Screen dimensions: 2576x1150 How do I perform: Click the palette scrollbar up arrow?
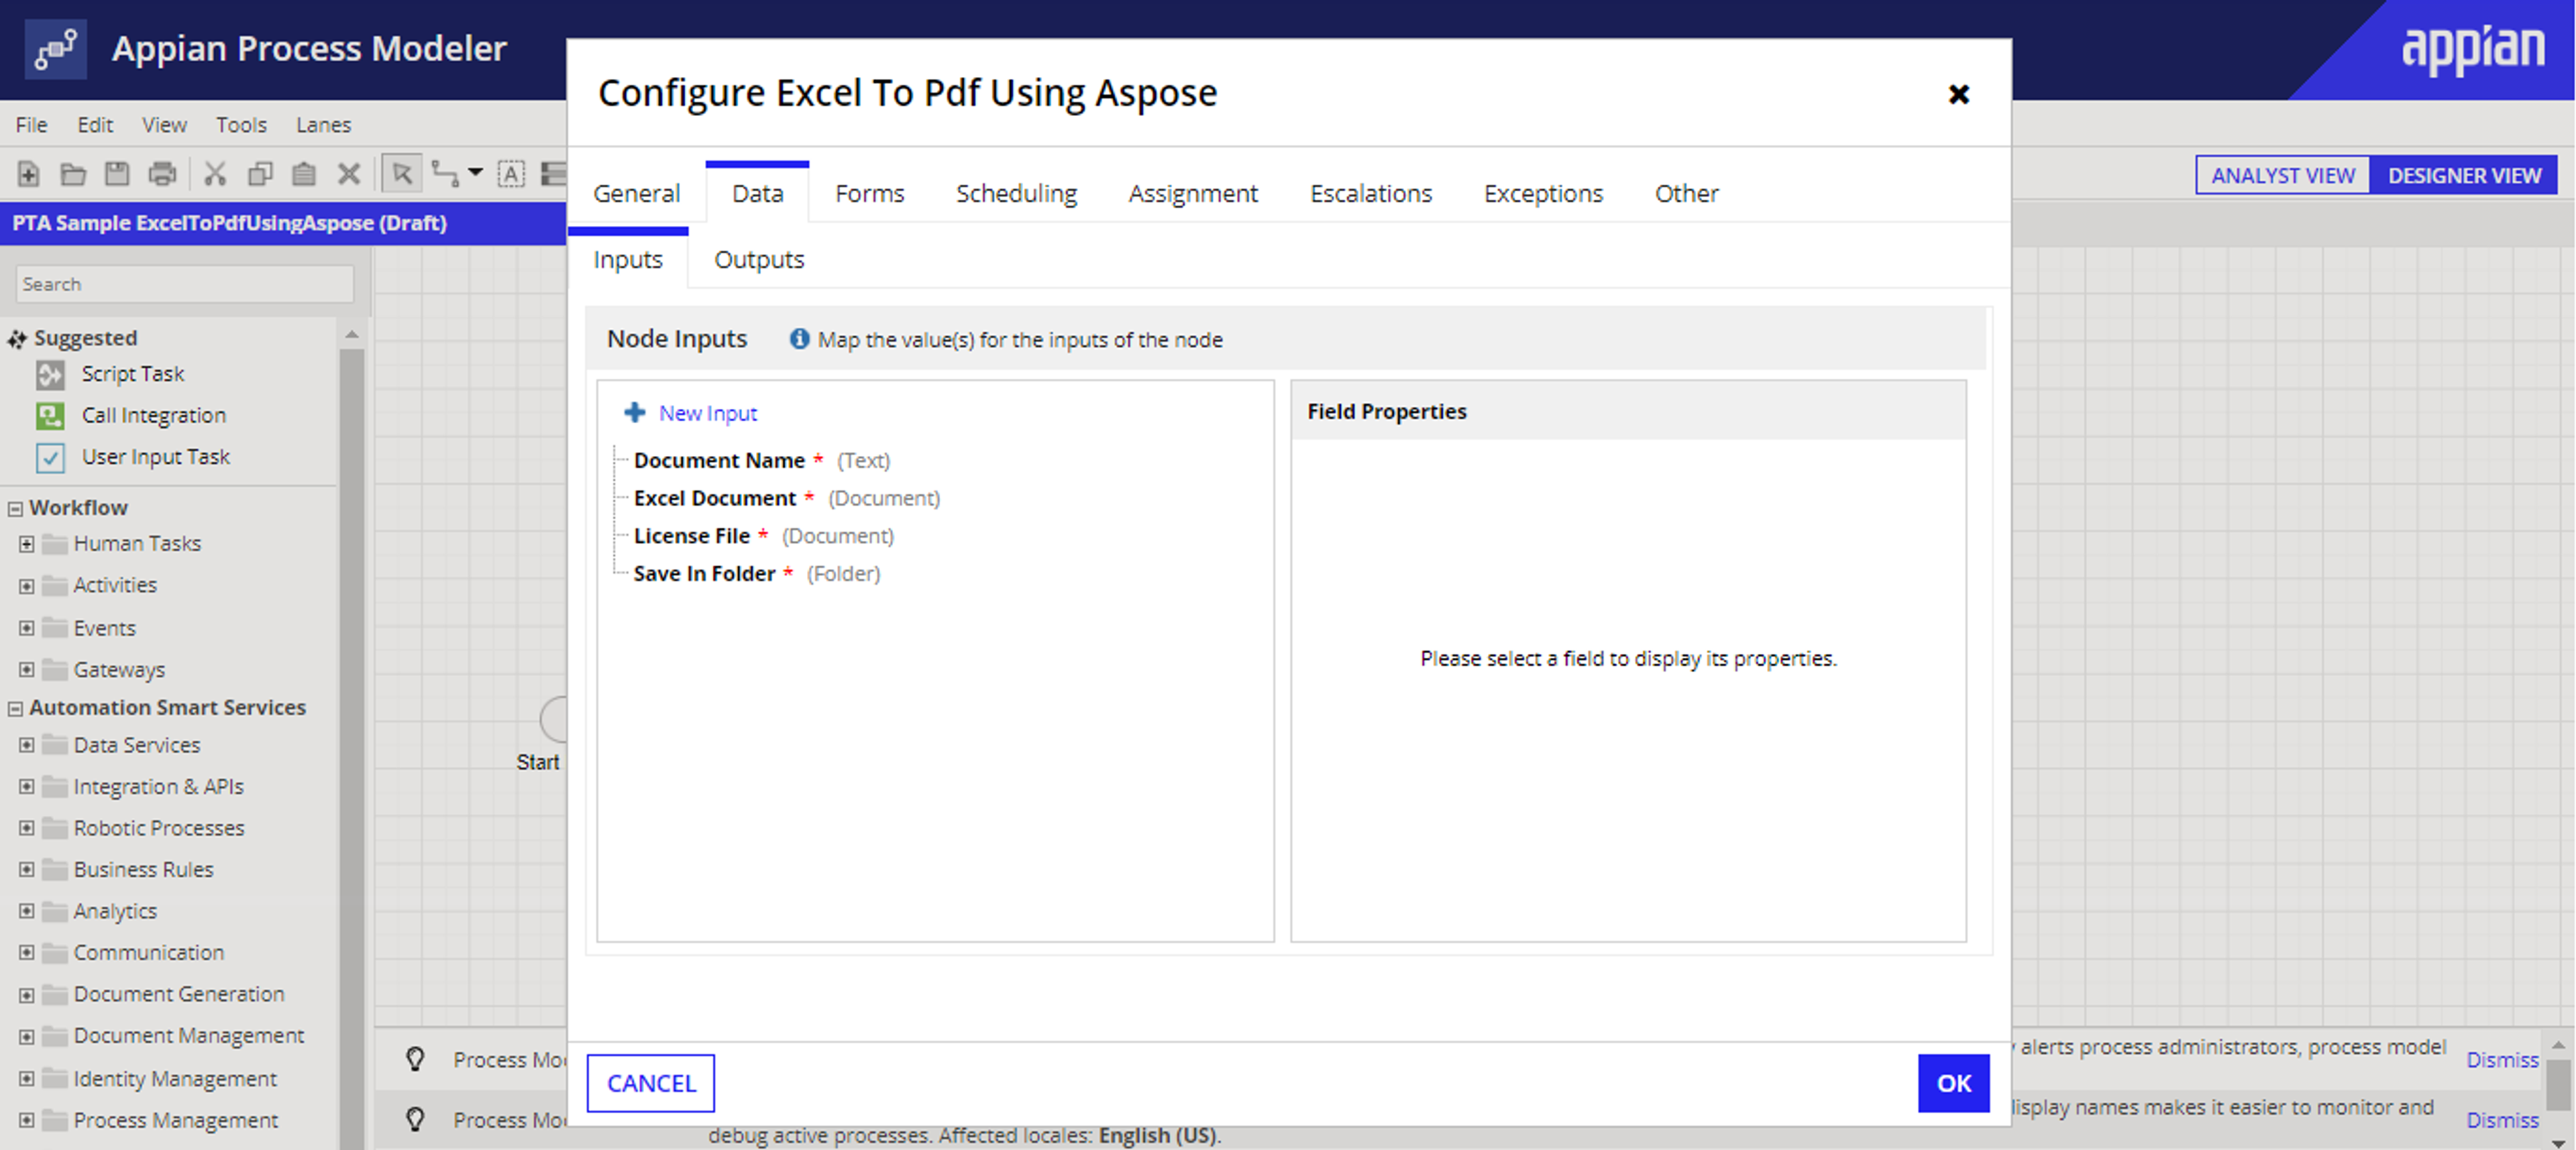click(x=351, y=334)
